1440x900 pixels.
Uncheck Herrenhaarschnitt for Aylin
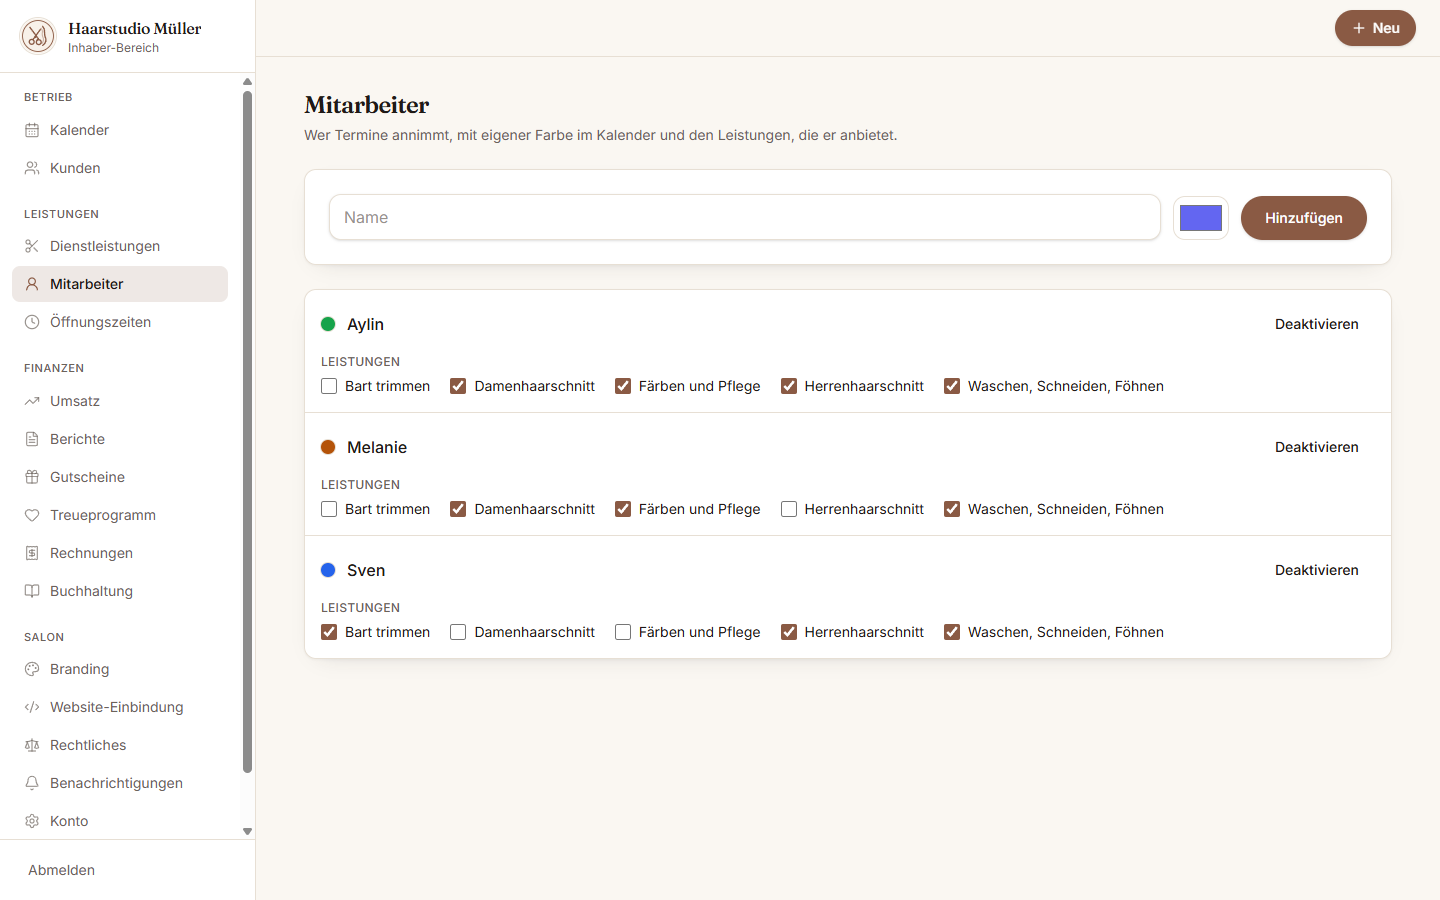789,386
